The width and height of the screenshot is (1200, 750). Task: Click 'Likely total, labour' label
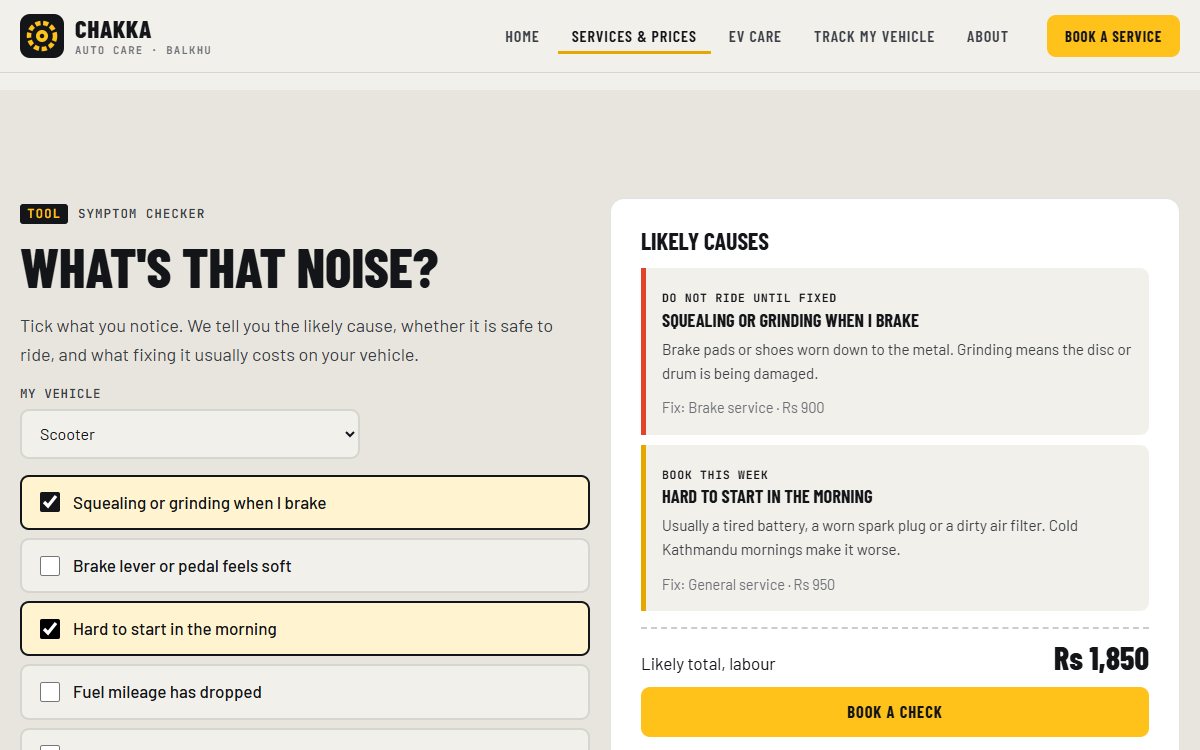point(708,664)
